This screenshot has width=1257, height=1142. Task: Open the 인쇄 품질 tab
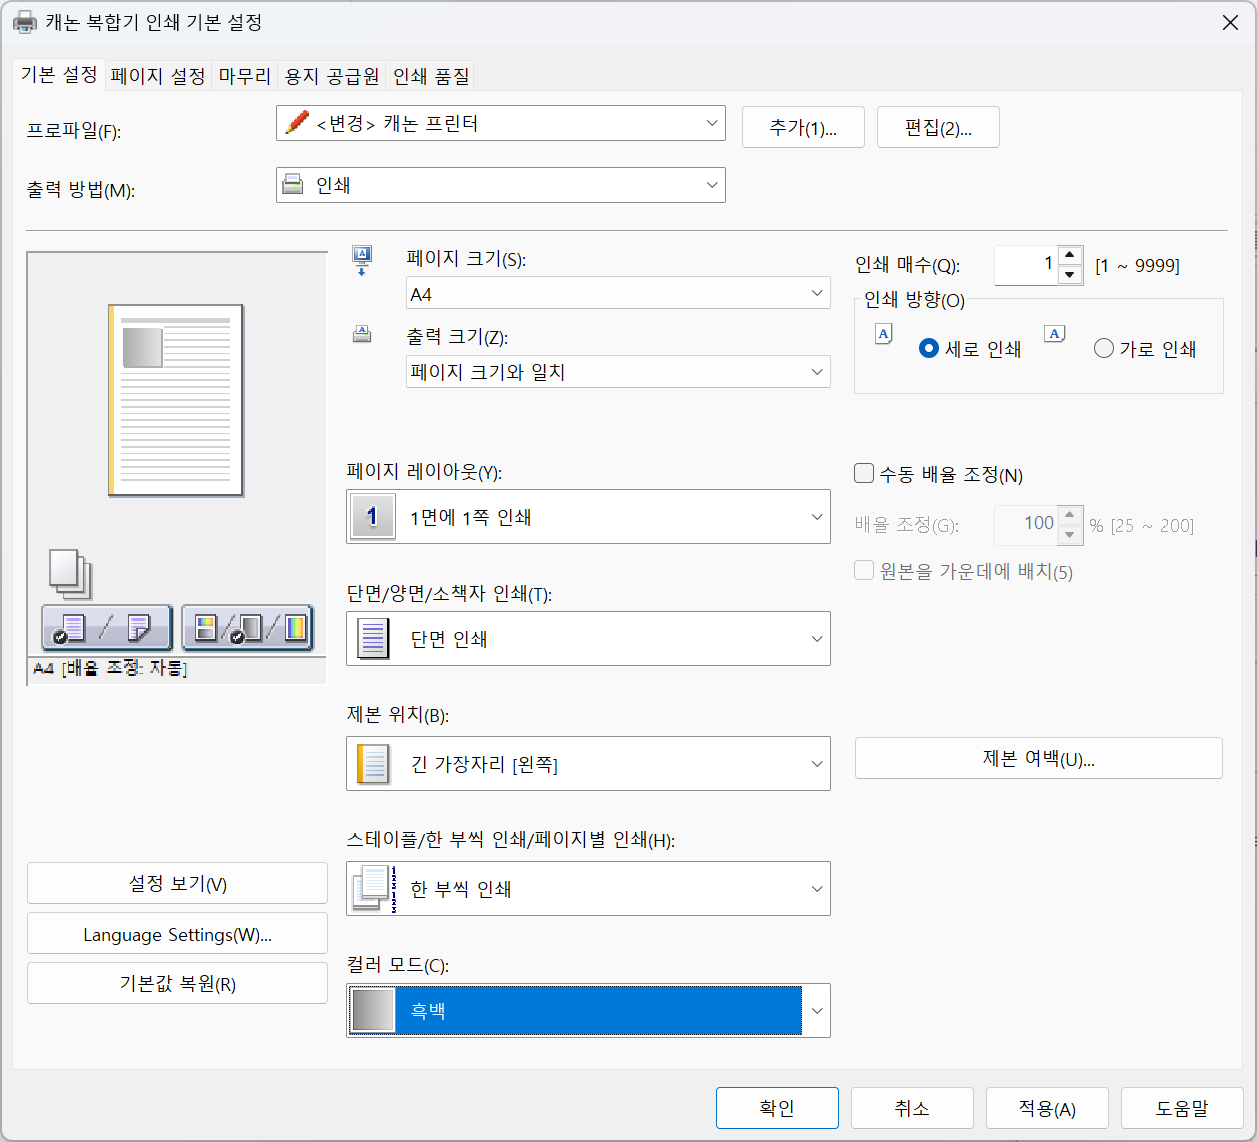point(430,76)
